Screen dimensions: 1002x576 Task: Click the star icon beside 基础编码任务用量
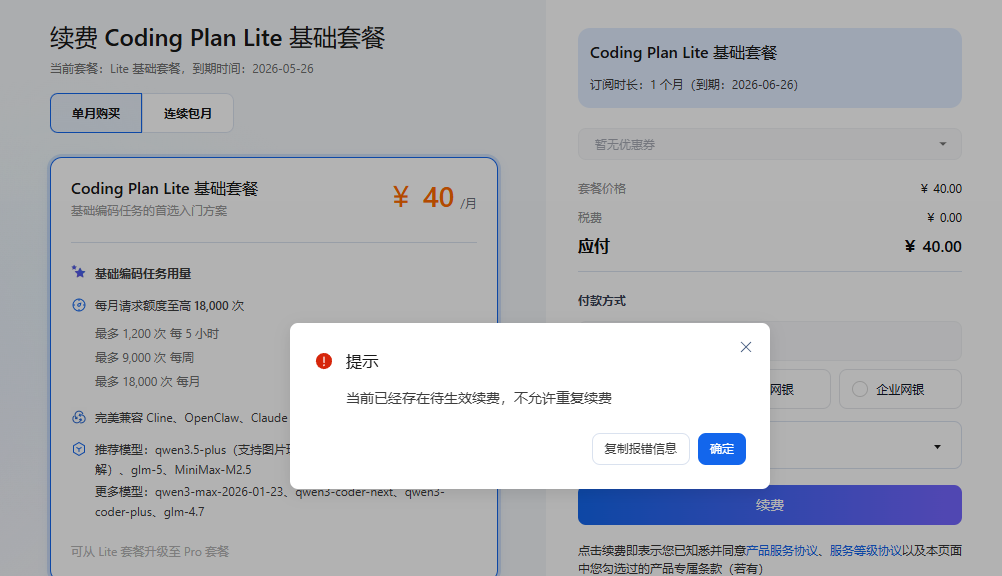(79, 272)
